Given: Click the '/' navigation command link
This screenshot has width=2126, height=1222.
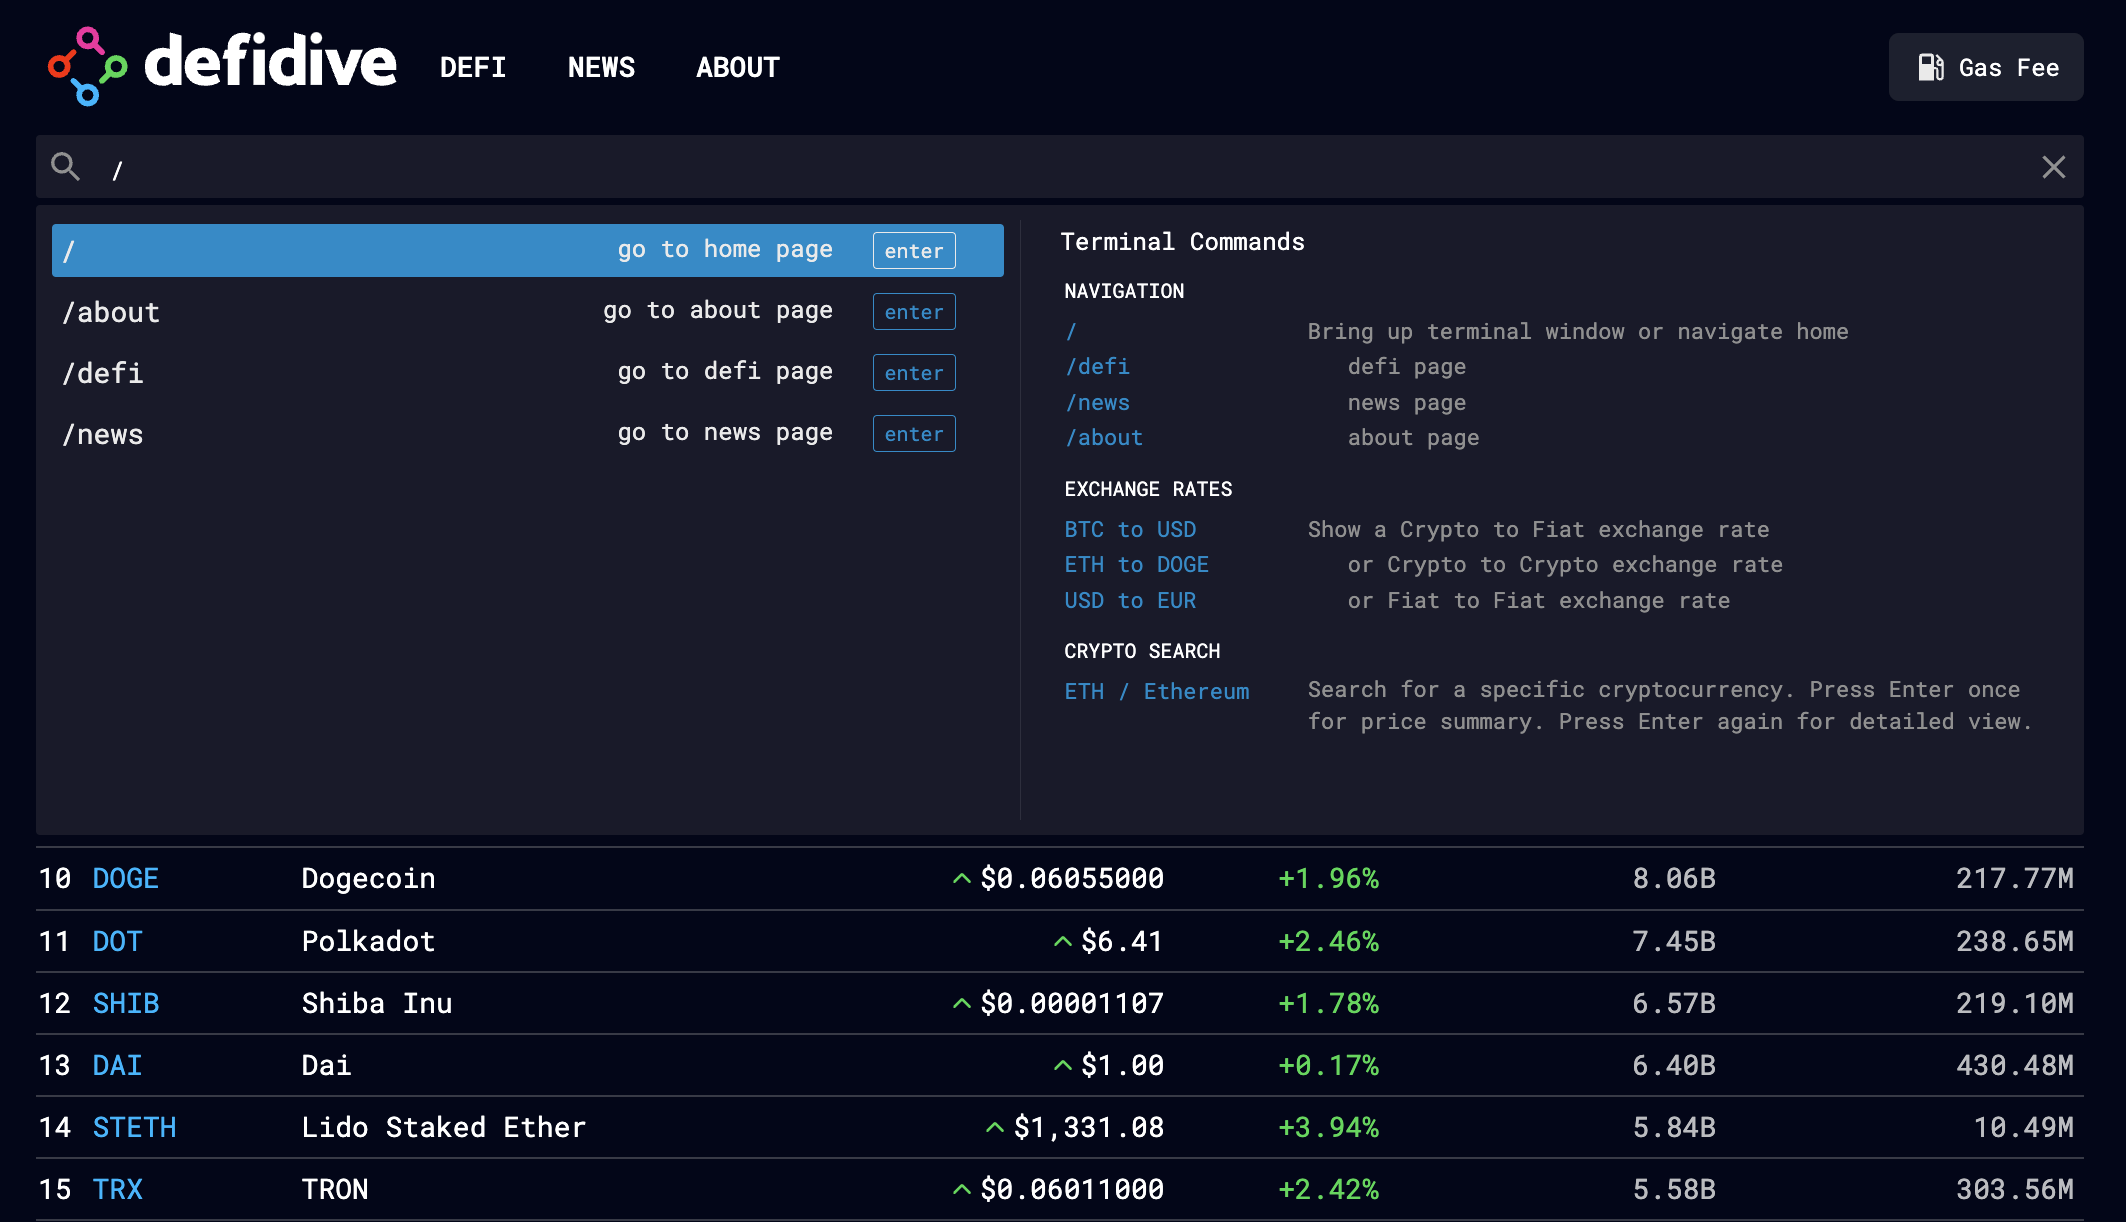Looking at the screenshot, I should point(1071,331).
